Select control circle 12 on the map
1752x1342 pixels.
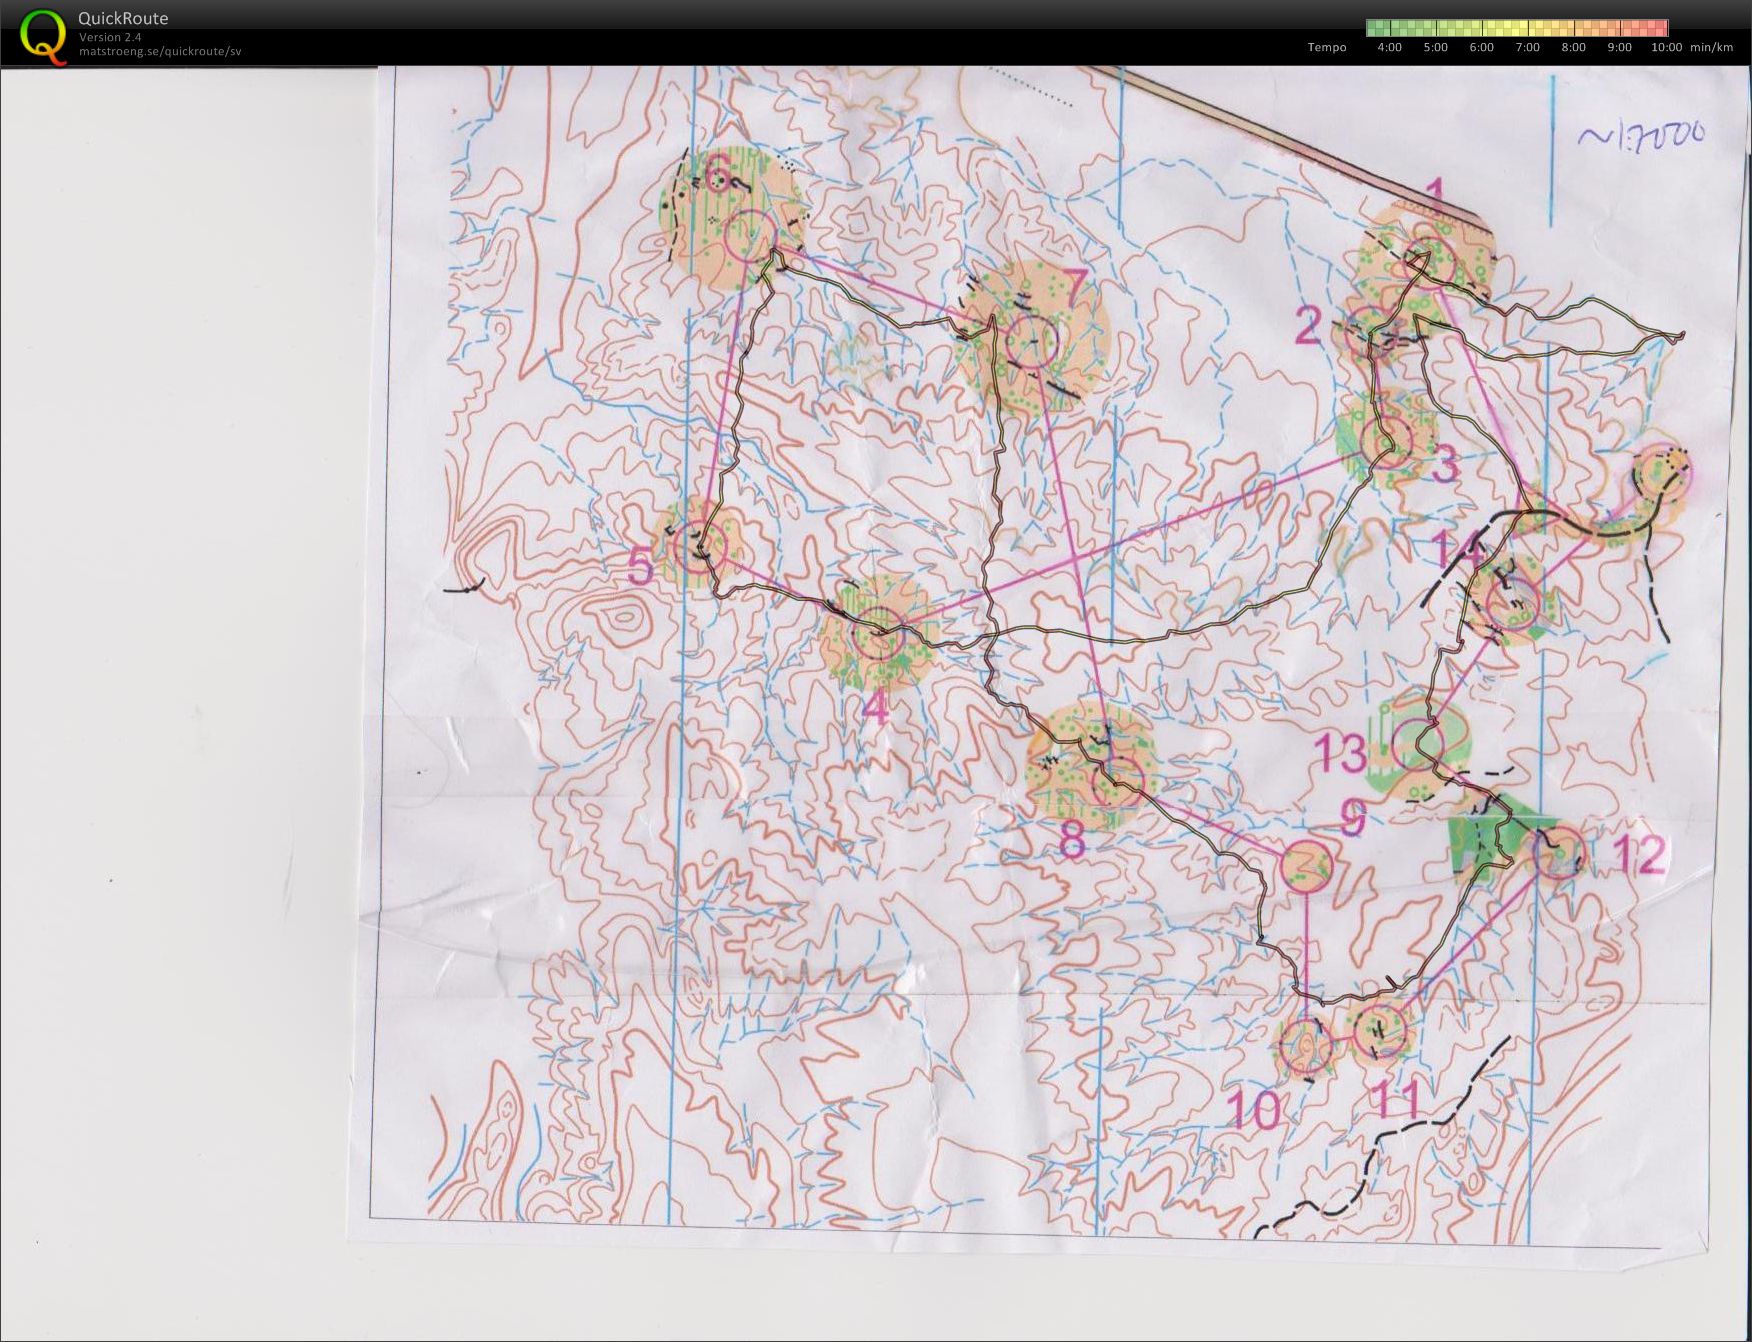(x=1559, y=853)
